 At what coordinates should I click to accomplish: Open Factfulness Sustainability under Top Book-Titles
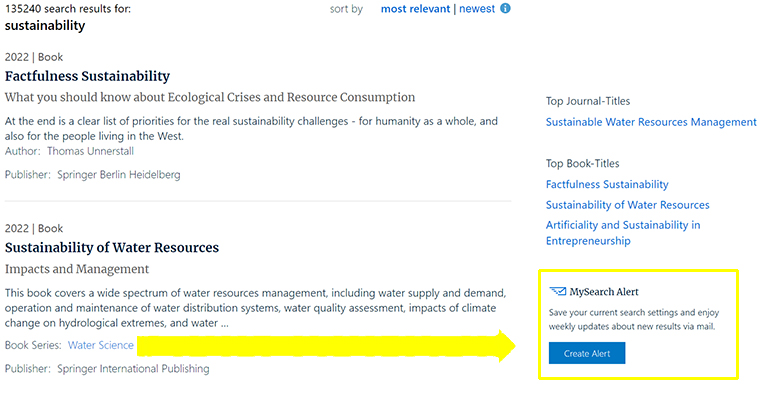607,185
